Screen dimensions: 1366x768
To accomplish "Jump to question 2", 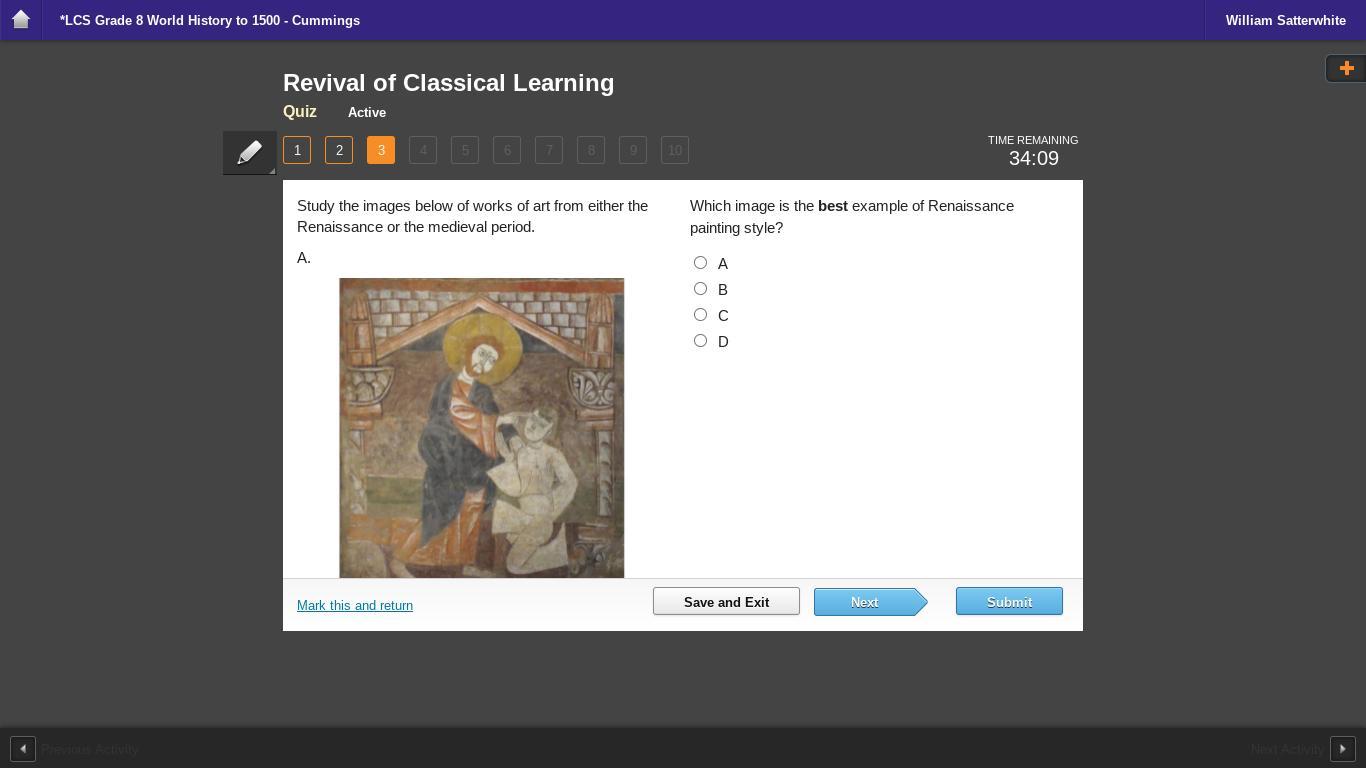I will click(x=339, y=150).
